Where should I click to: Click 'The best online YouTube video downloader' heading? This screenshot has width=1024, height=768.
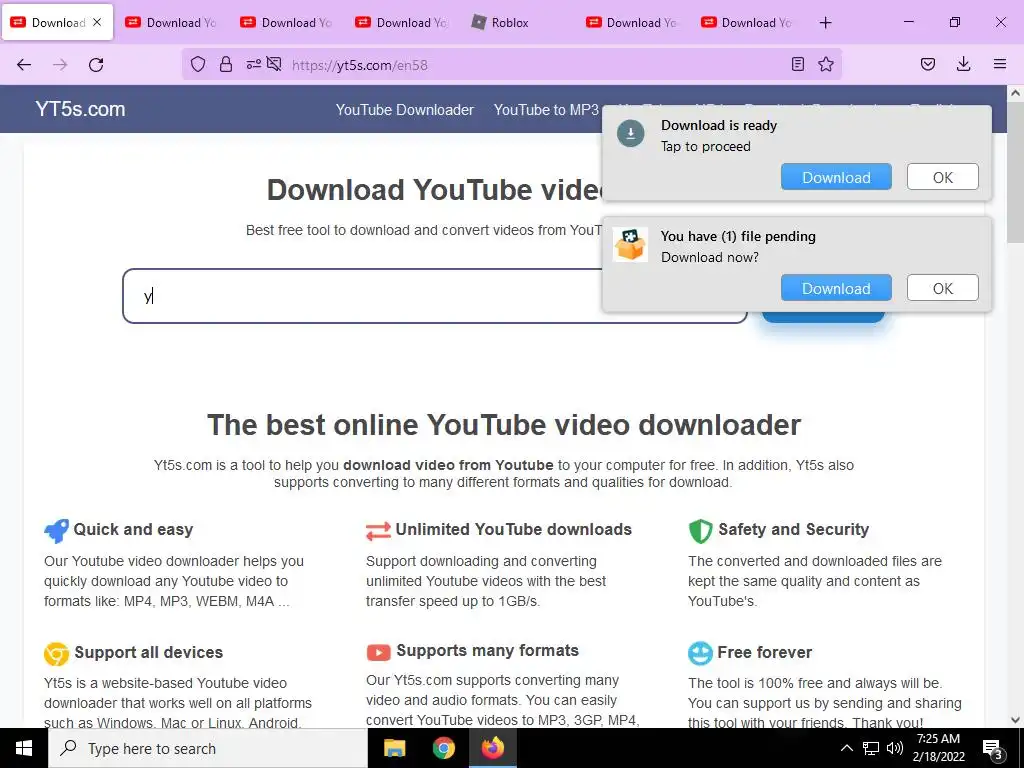[x=504, y=425]
